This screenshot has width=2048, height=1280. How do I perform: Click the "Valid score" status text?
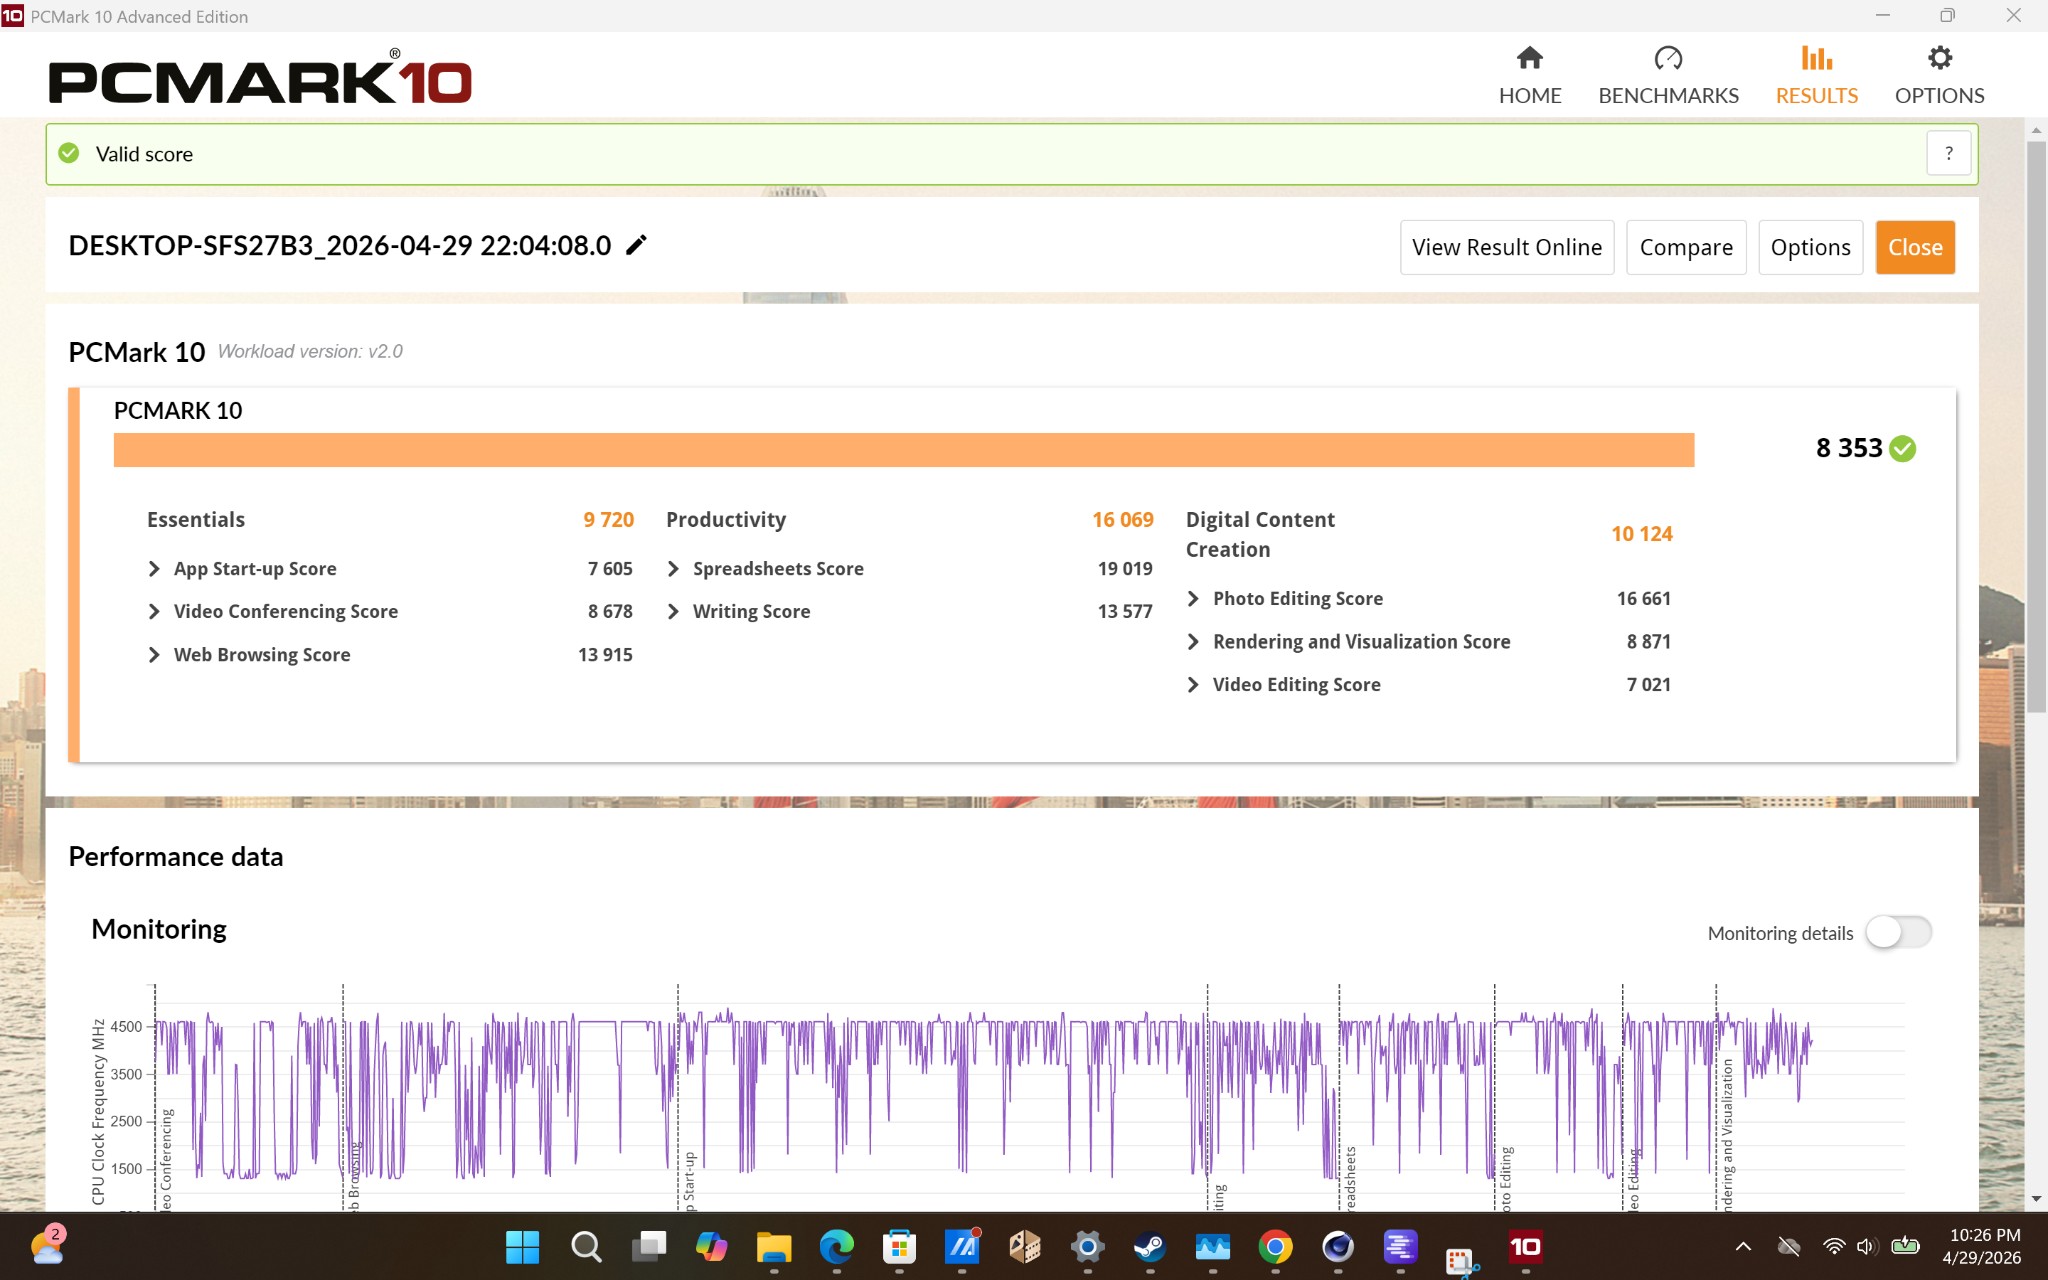click(144, 154)
